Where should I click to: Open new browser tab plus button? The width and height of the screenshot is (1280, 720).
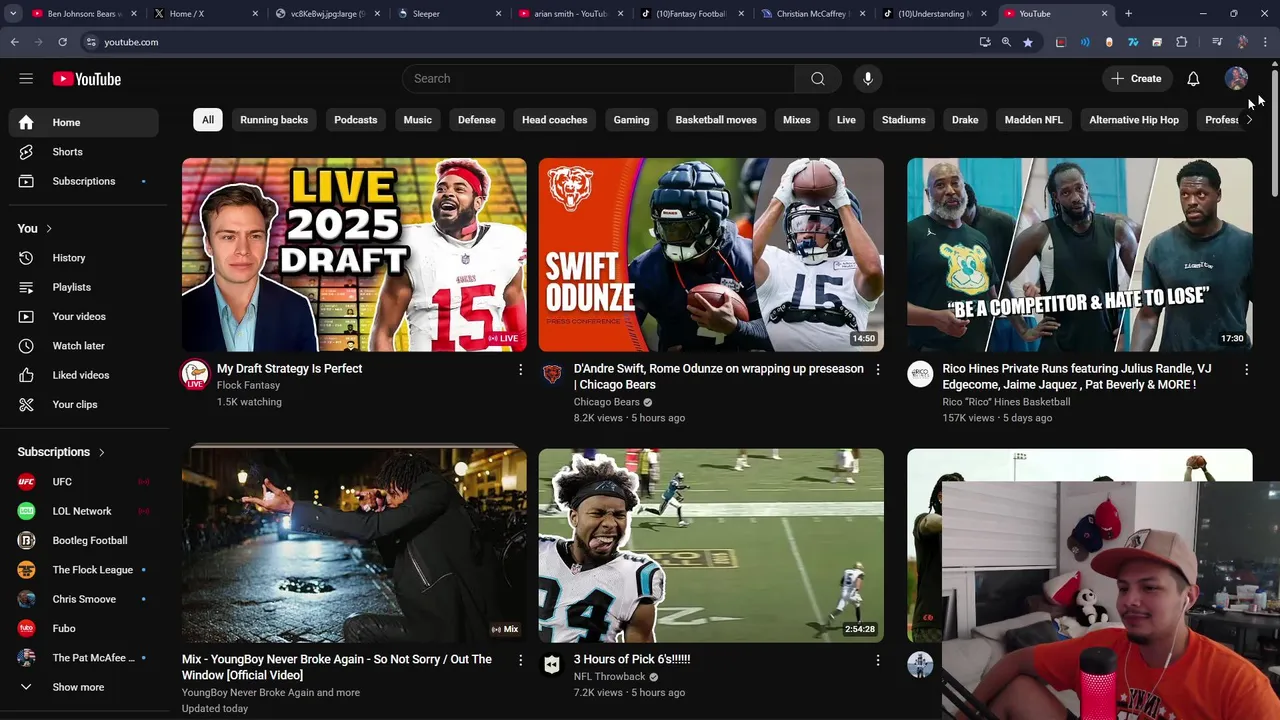[x=1128, y=14]
